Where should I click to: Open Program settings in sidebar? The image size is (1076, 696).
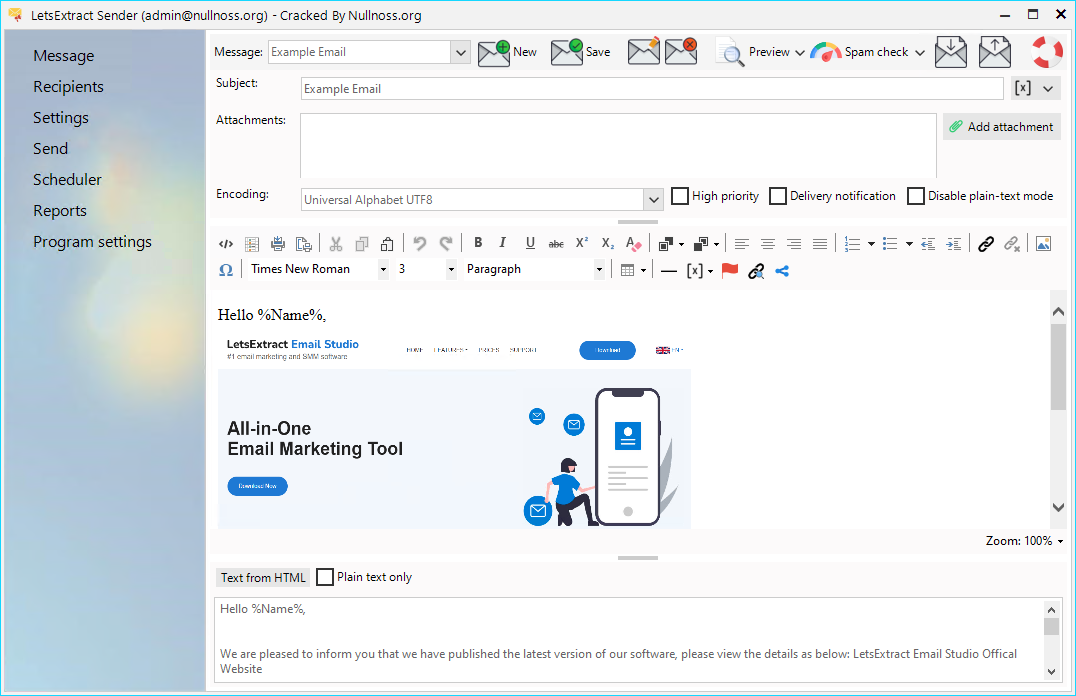93,242
